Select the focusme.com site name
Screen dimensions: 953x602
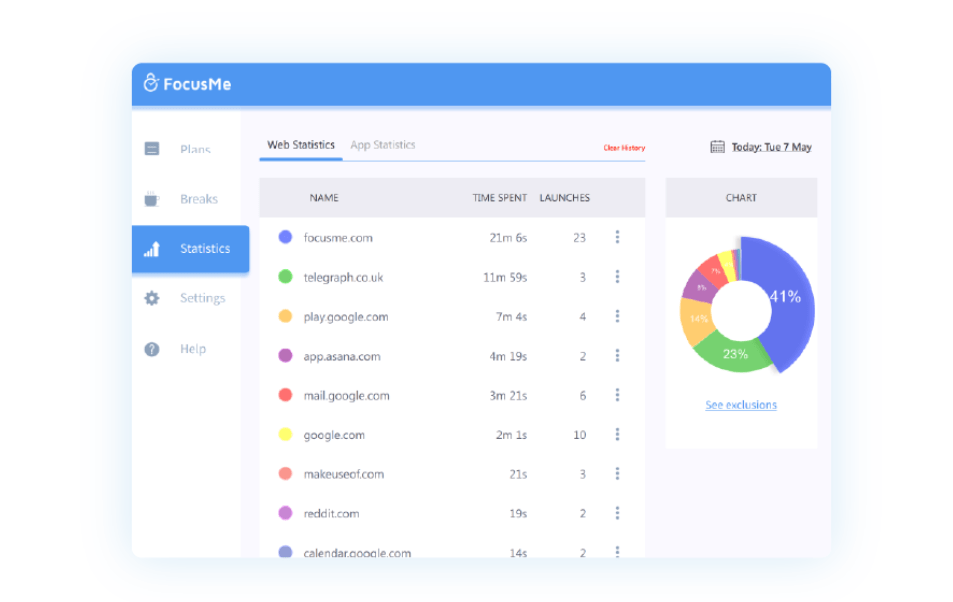click(x=338, y=238)
